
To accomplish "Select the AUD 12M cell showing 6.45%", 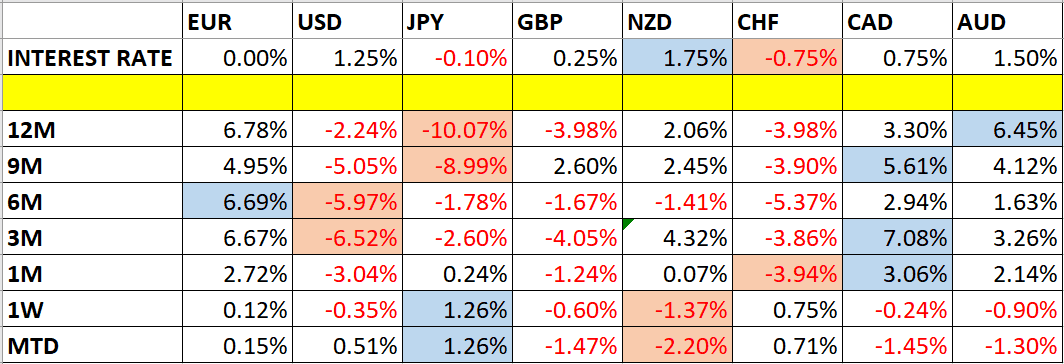I will pos(1007,128).
